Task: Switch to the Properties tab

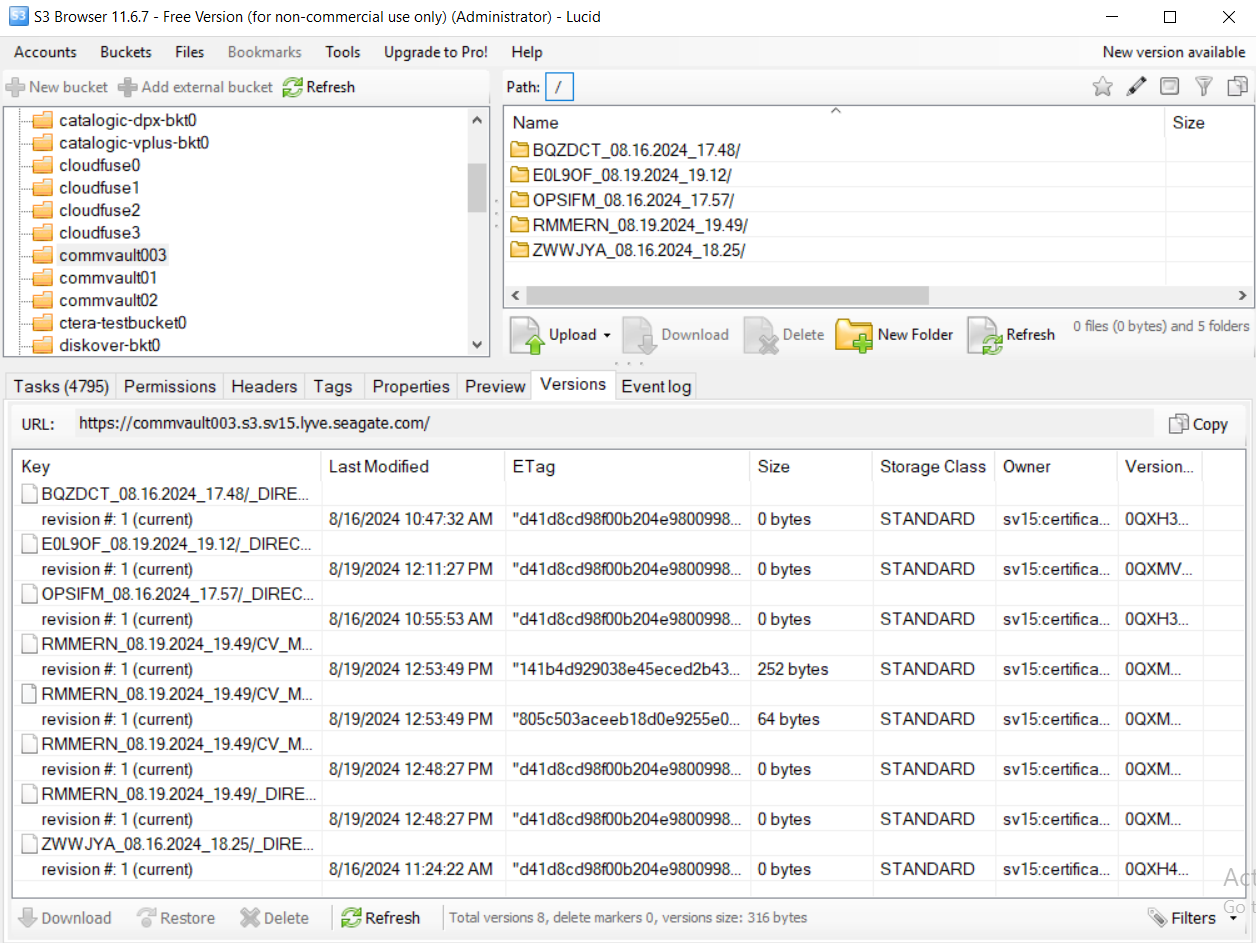Action: [411, 386]
